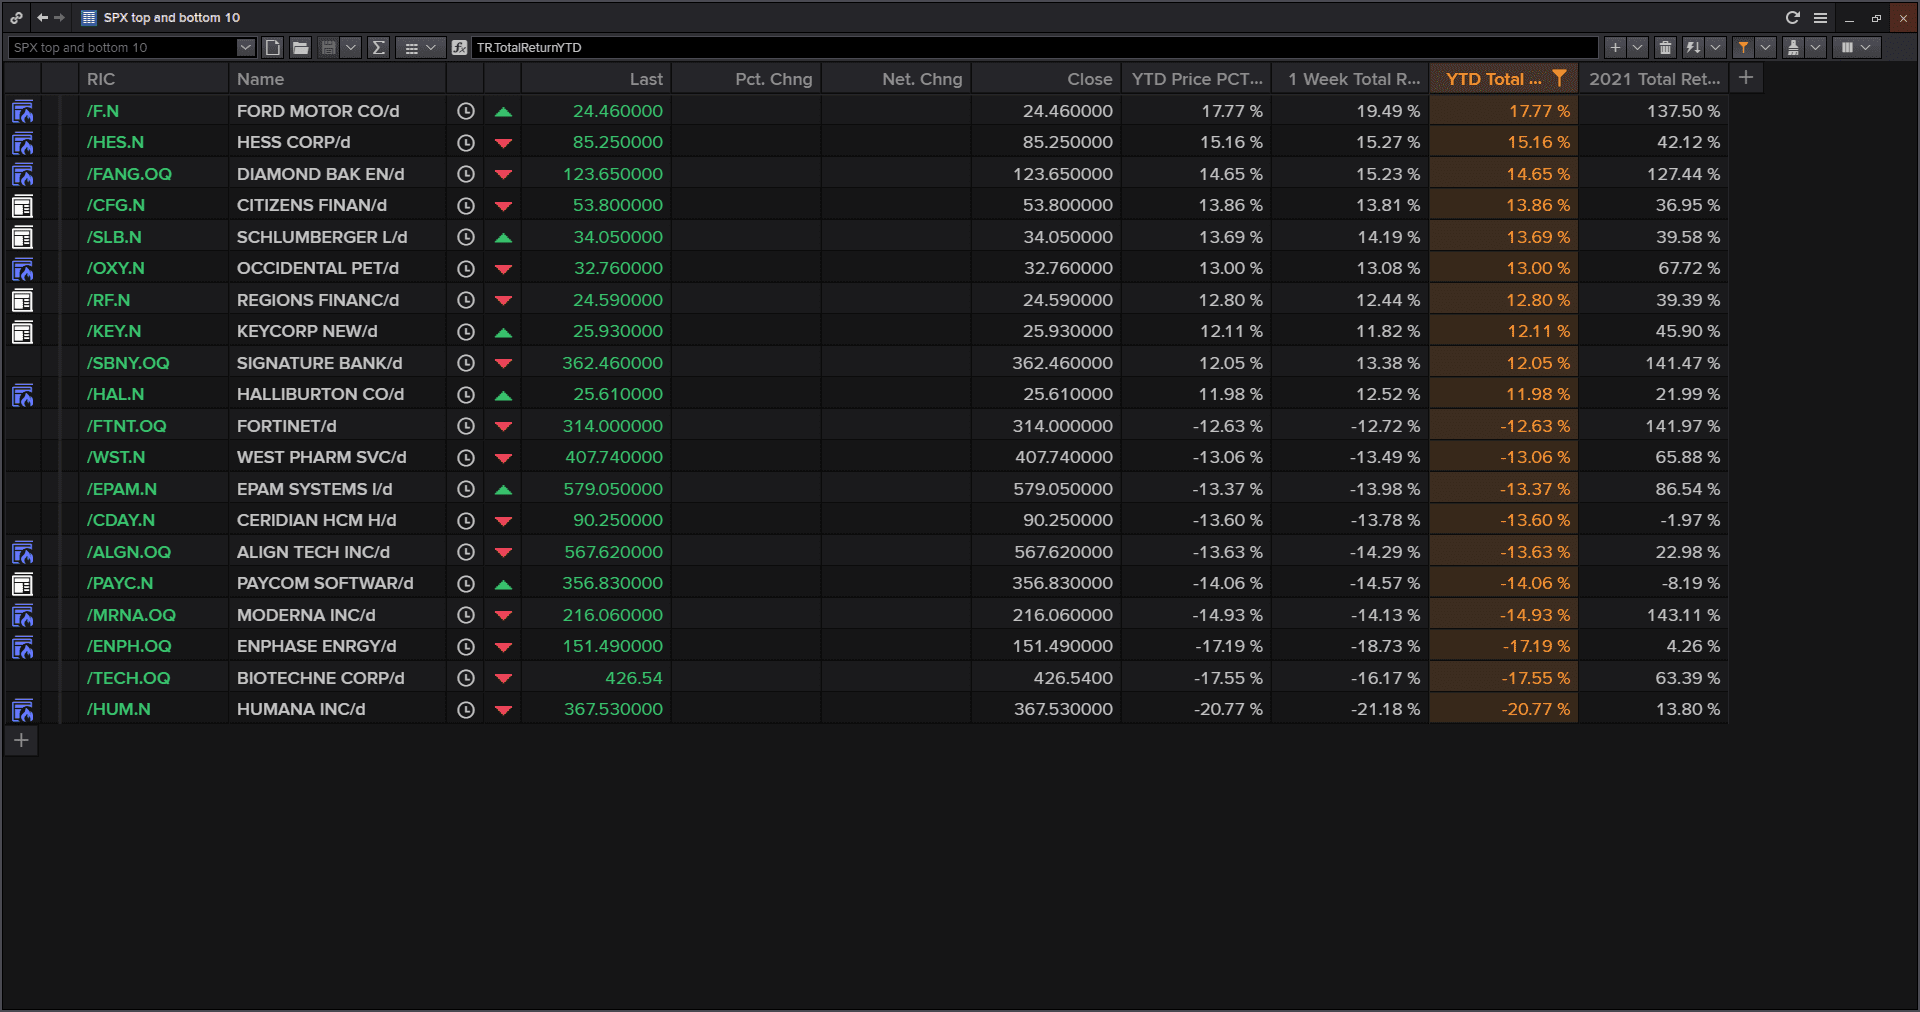Click the YTD Price PCT column header

click(1196, 79)
